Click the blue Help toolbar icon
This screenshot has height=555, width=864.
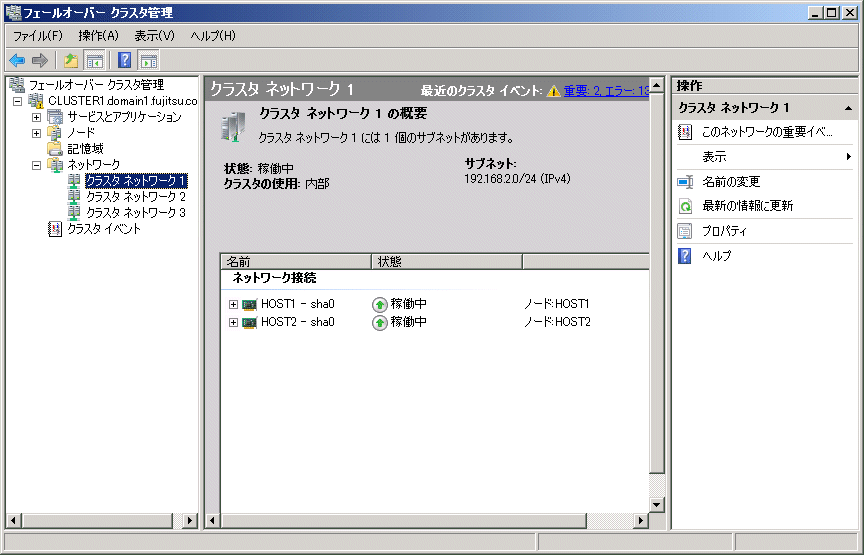tap(125, 60)
